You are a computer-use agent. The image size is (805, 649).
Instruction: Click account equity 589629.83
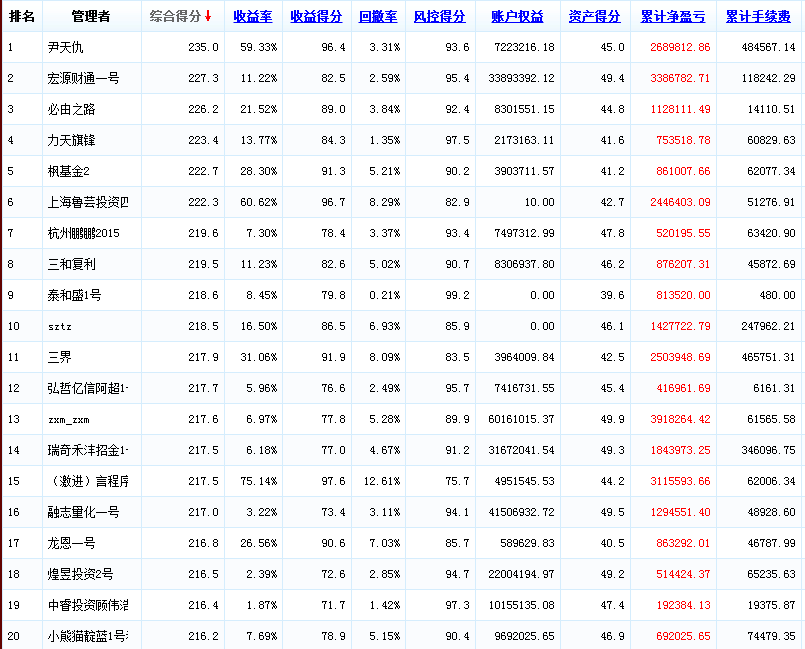(x=527, y=543)
